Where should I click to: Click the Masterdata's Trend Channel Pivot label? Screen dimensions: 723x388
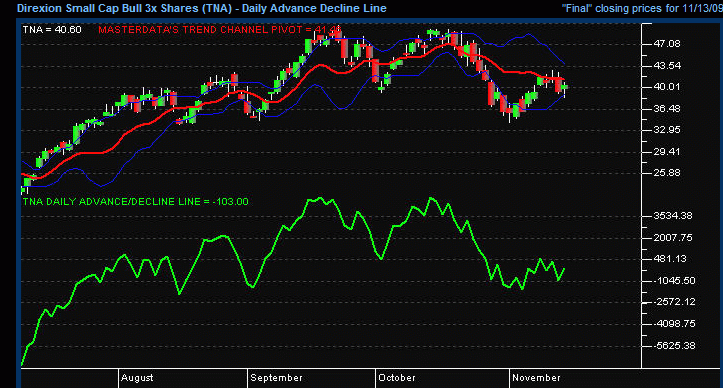pos(219,30)
